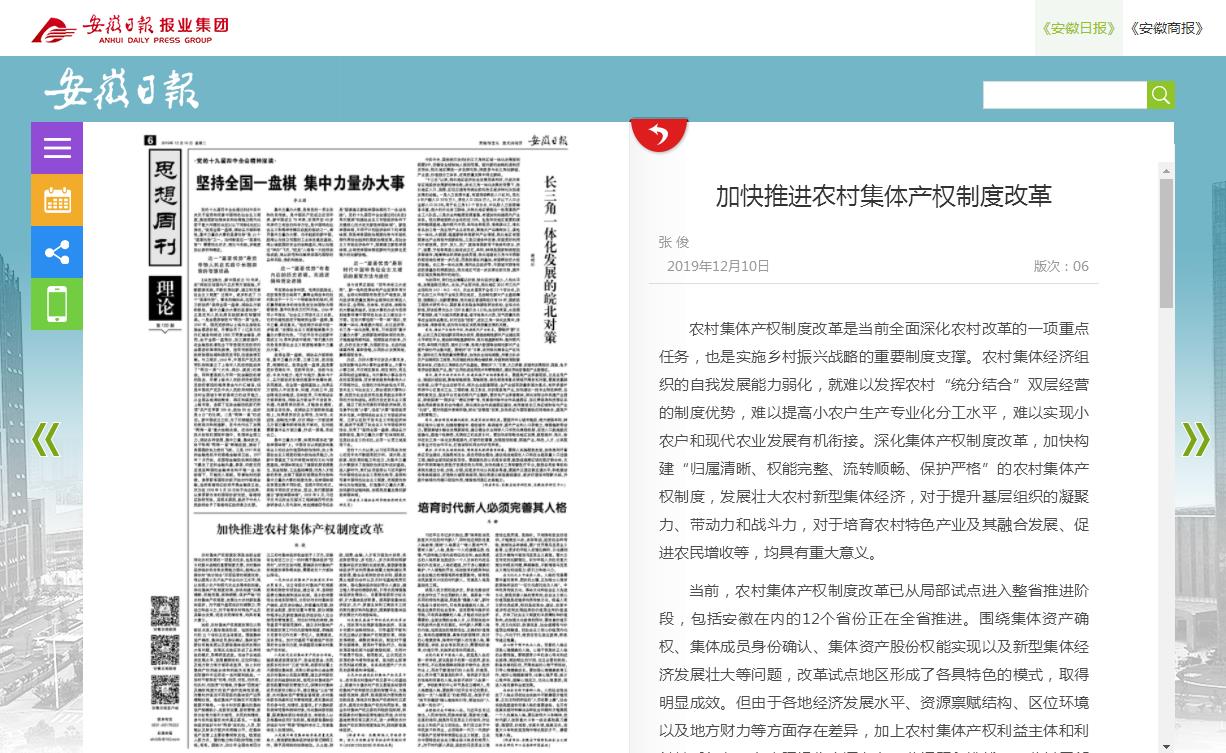Open article 培育时代新人必须完善其人格 on page

pyautogui.click(x=491, y=508)
